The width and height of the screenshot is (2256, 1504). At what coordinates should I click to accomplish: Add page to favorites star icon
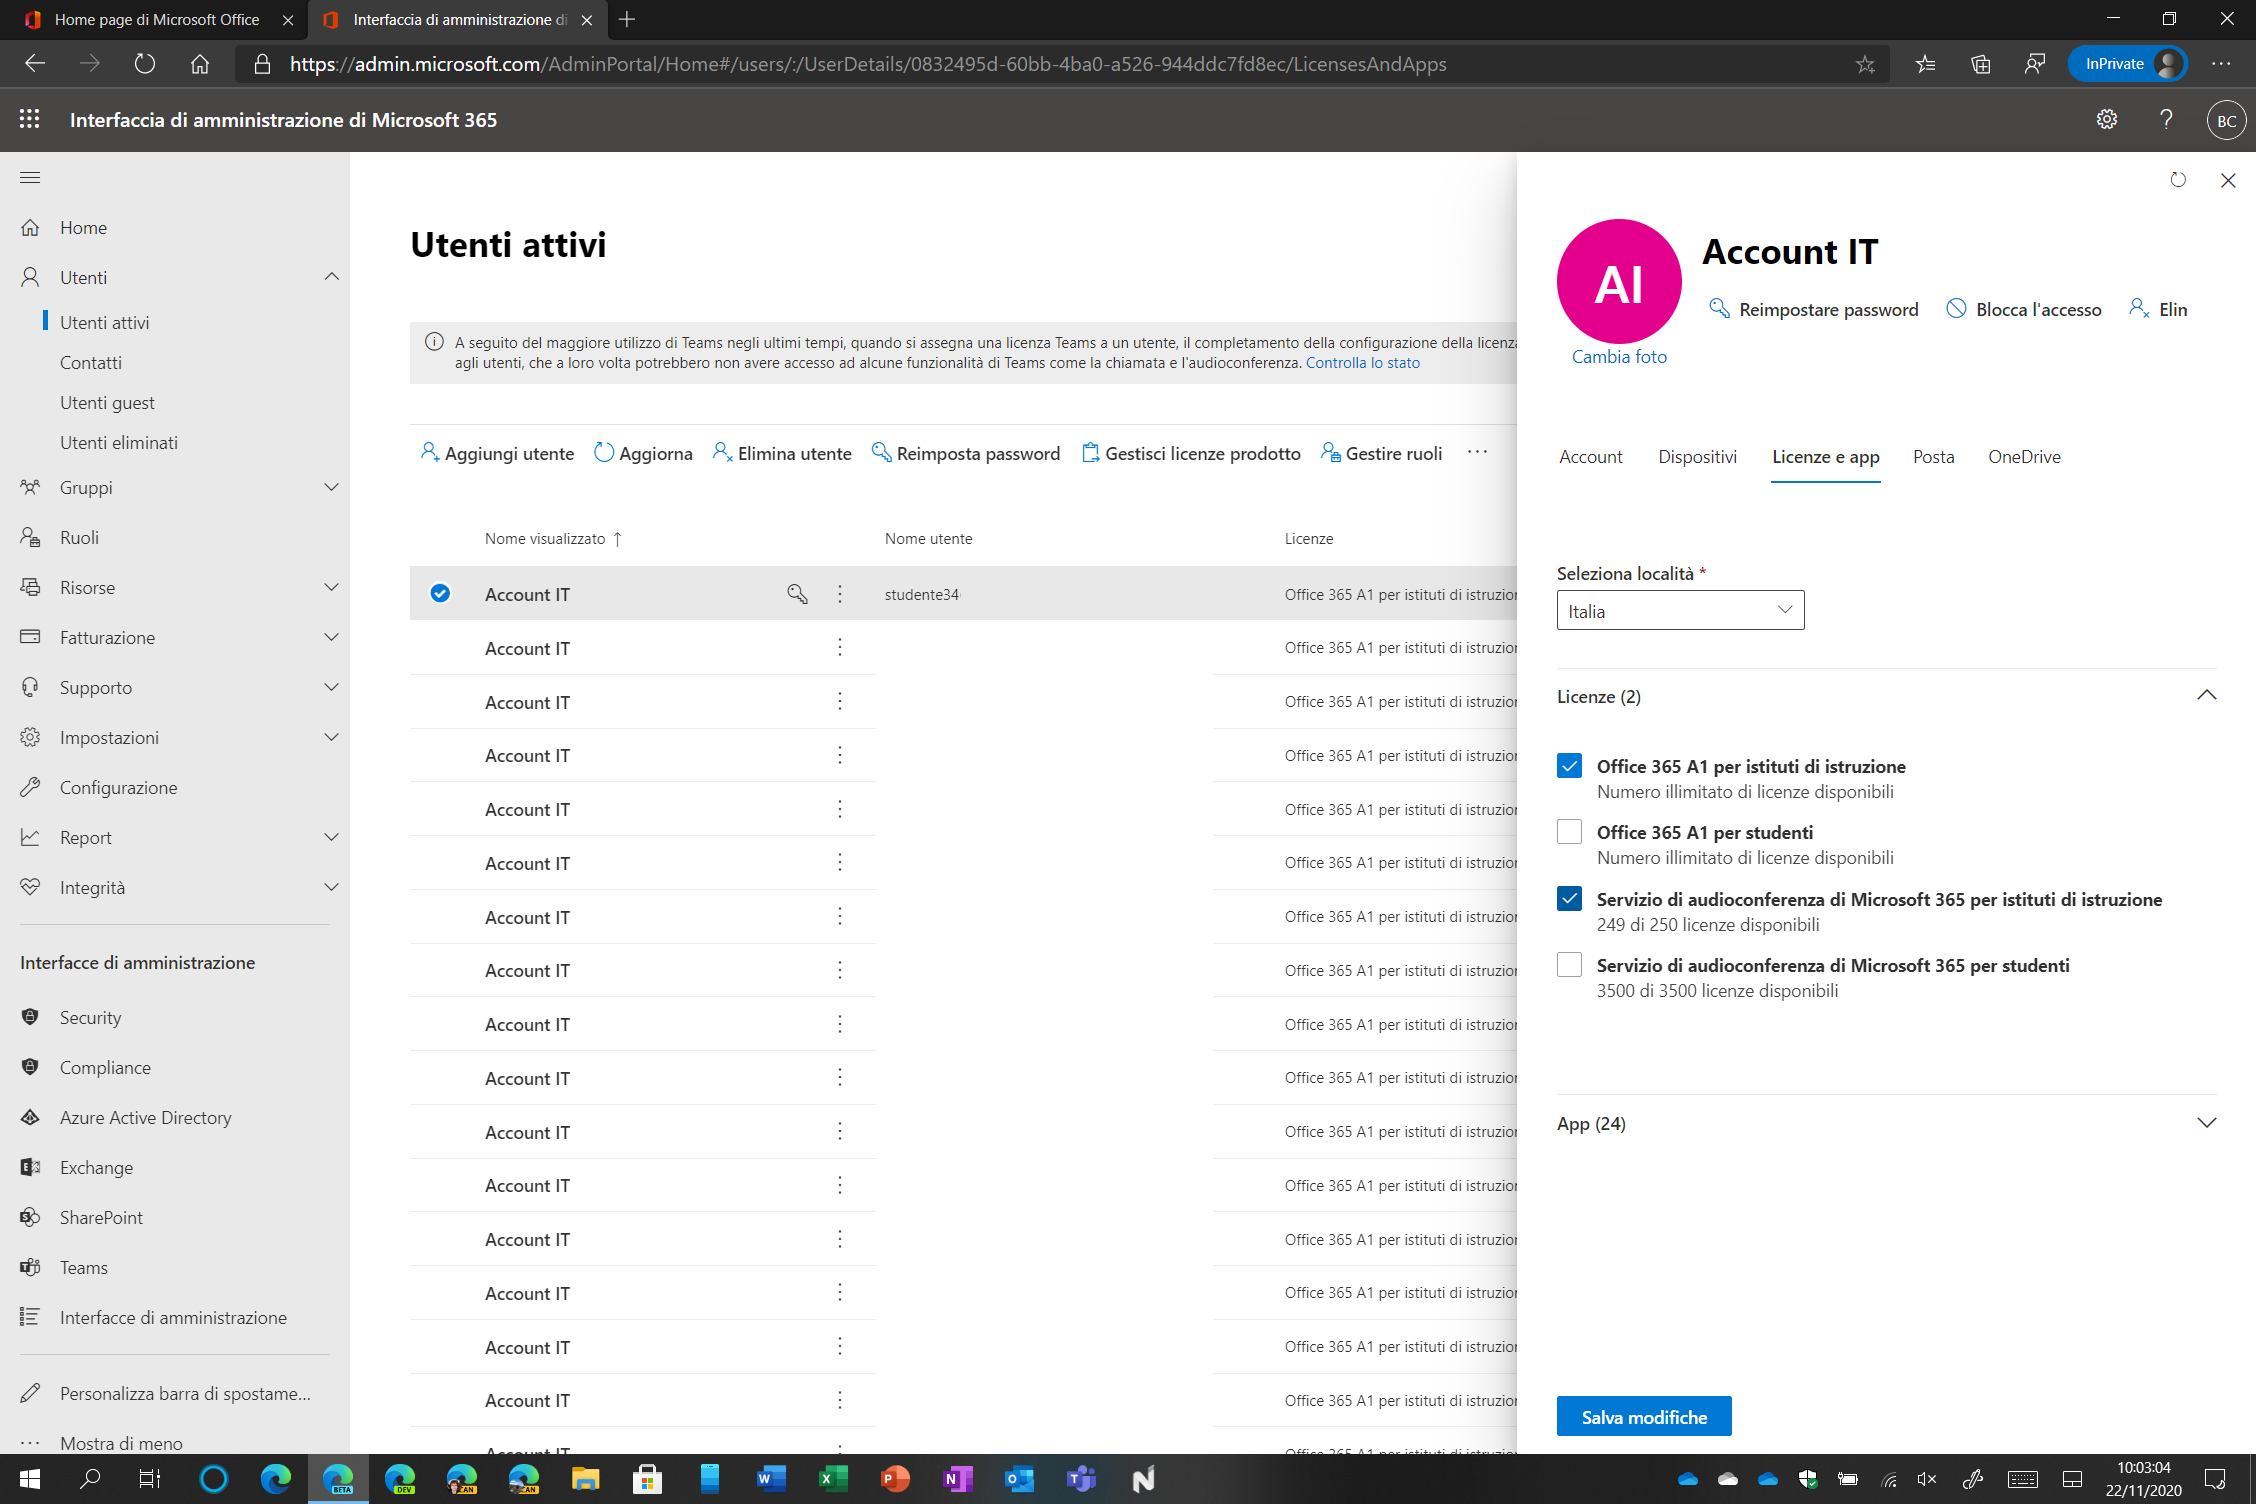(1865, 64)
